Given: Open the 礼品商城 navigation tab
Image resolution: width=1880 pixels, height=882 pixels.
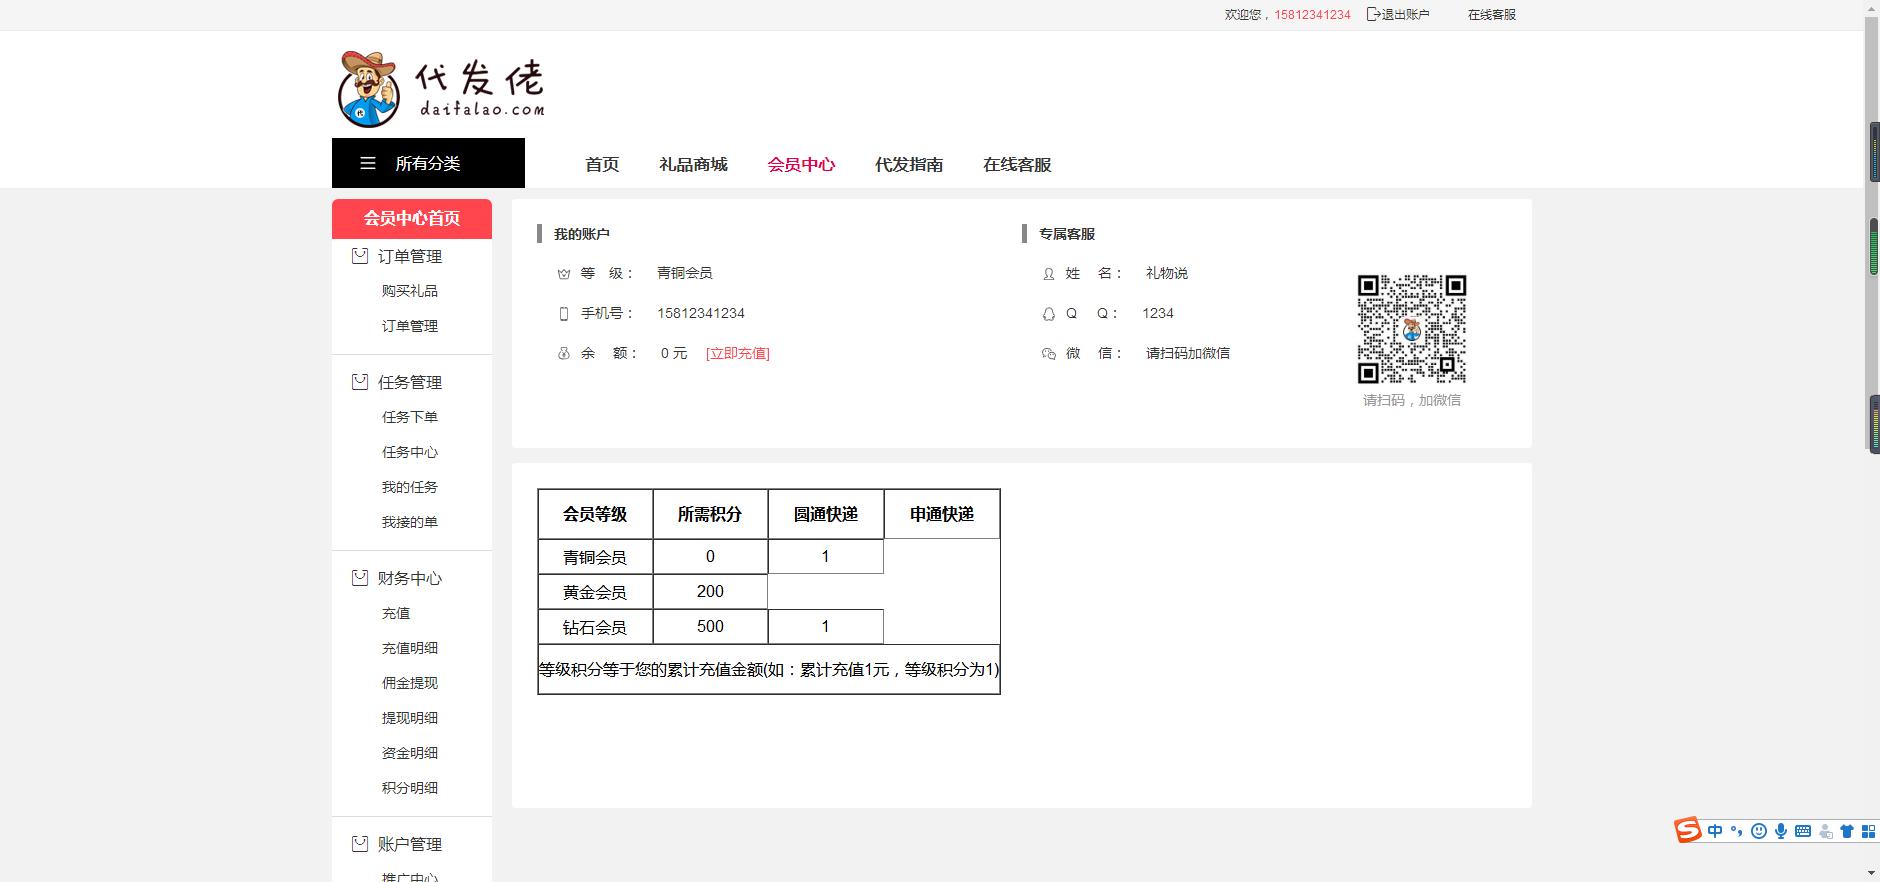Looking at the screenshot, I should point(693,164).
